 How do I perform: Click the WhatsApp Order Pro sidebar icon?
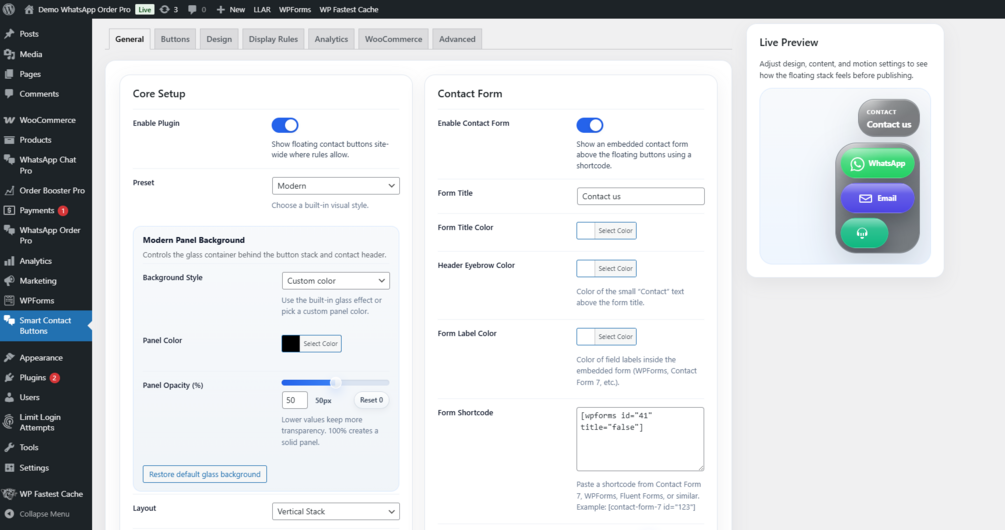9,230
